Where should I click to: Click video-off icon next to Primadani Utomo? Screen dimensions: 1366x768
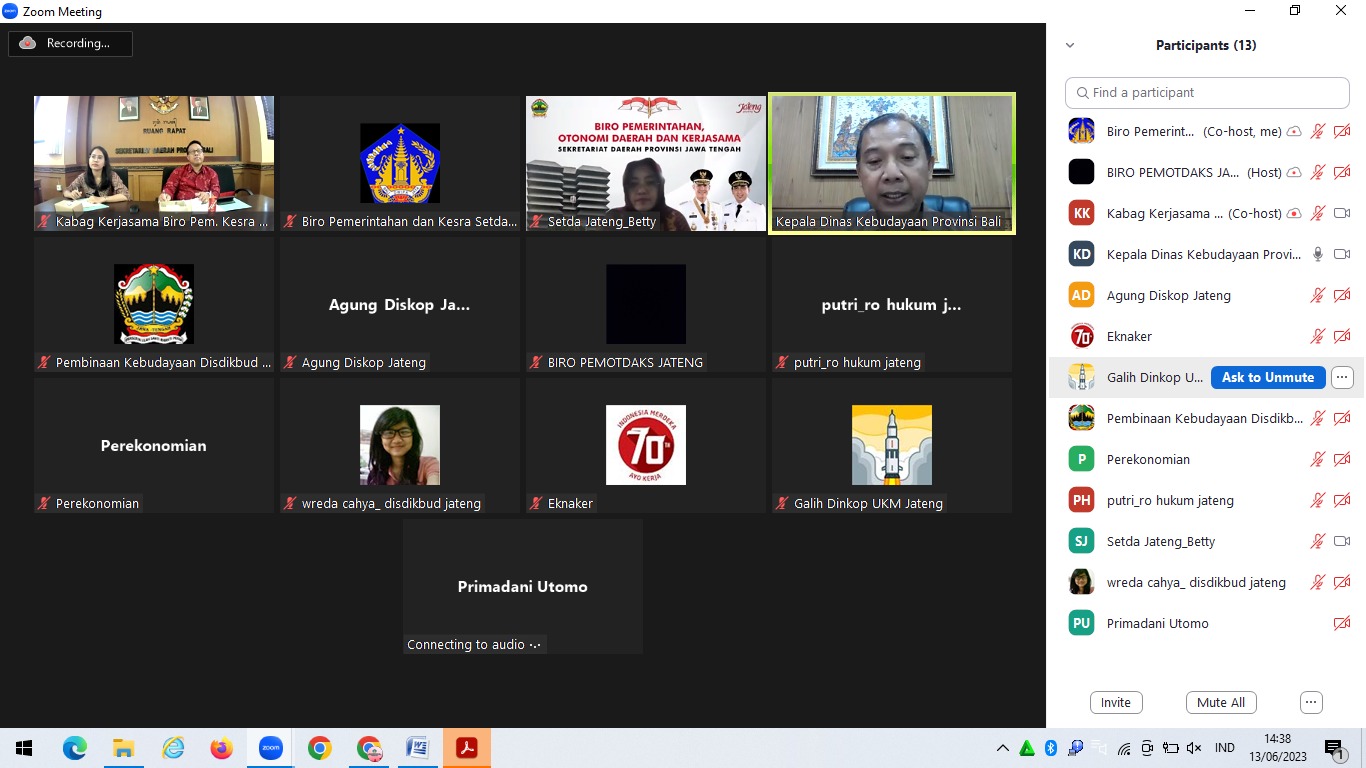(1342, 623)
